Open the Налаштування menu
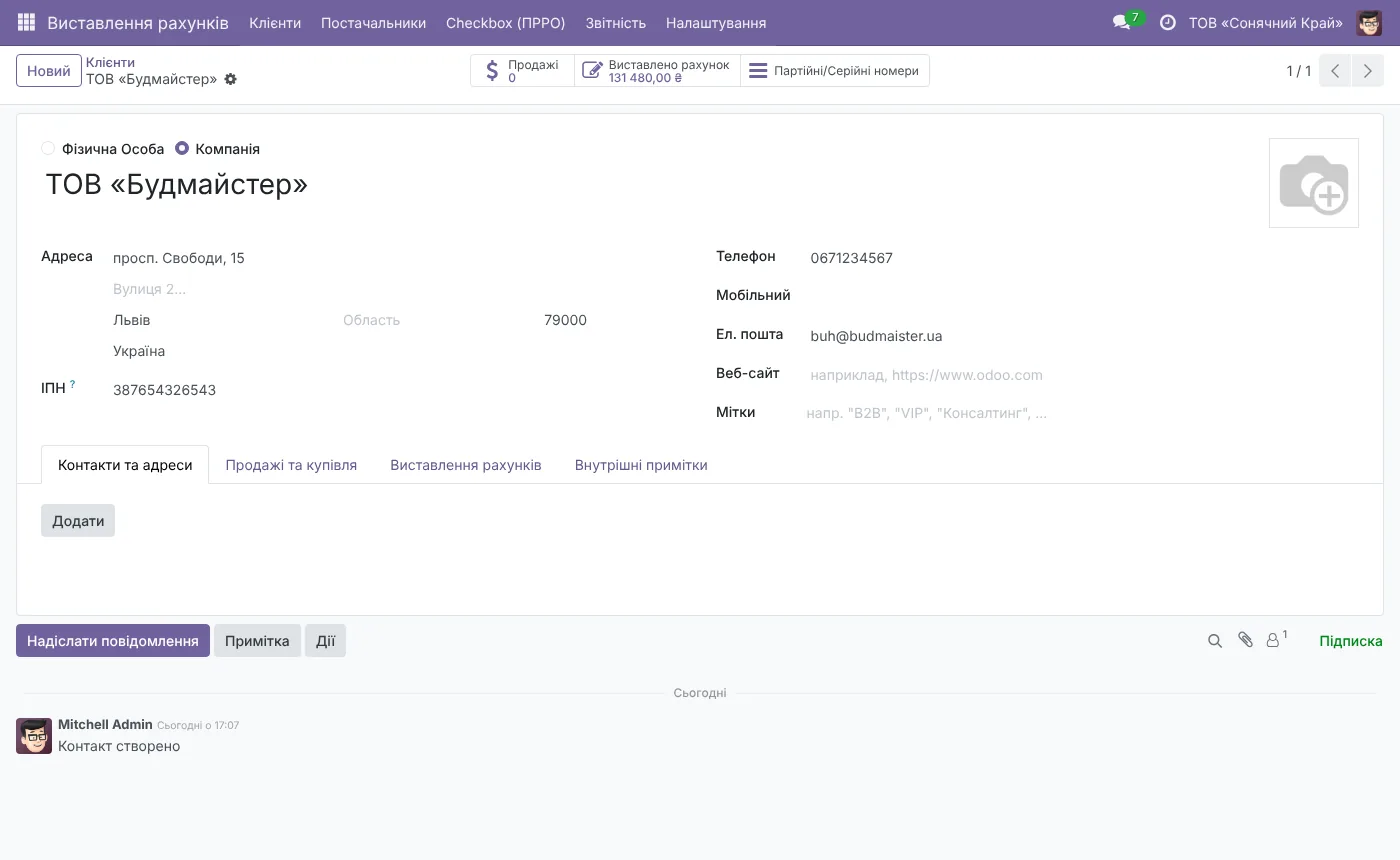The width and height of the screenshot is (1400, 860). pos(716,23)
